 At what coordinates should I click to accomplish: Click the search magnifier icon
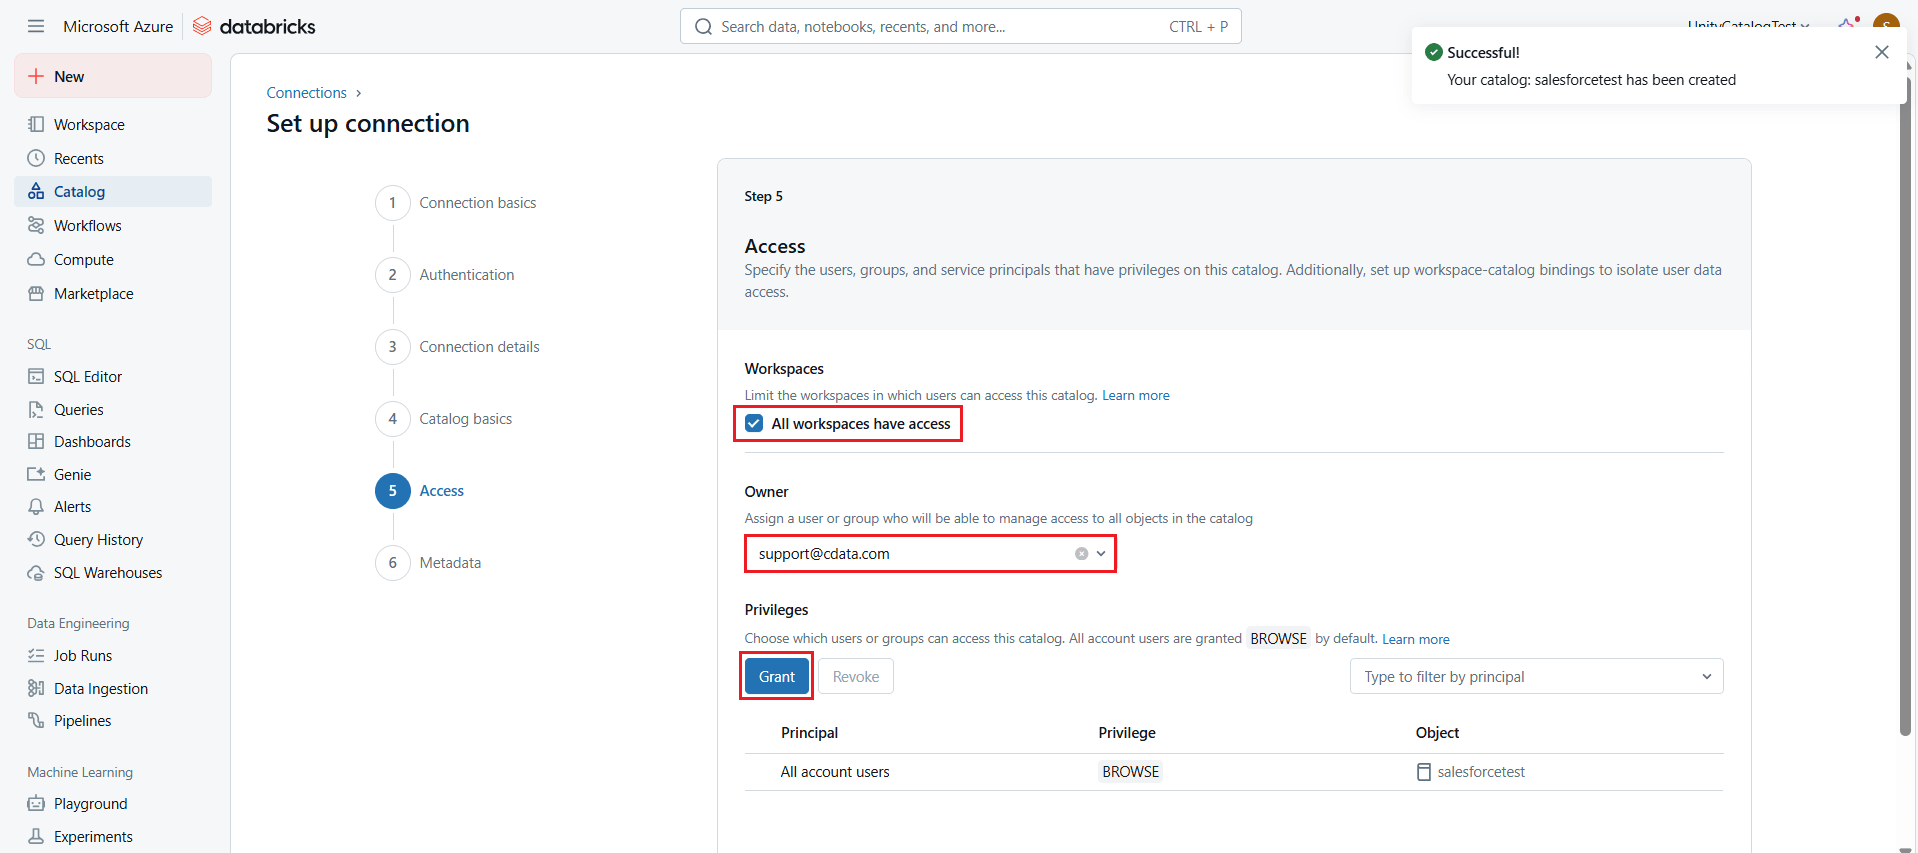click(704, 27)
